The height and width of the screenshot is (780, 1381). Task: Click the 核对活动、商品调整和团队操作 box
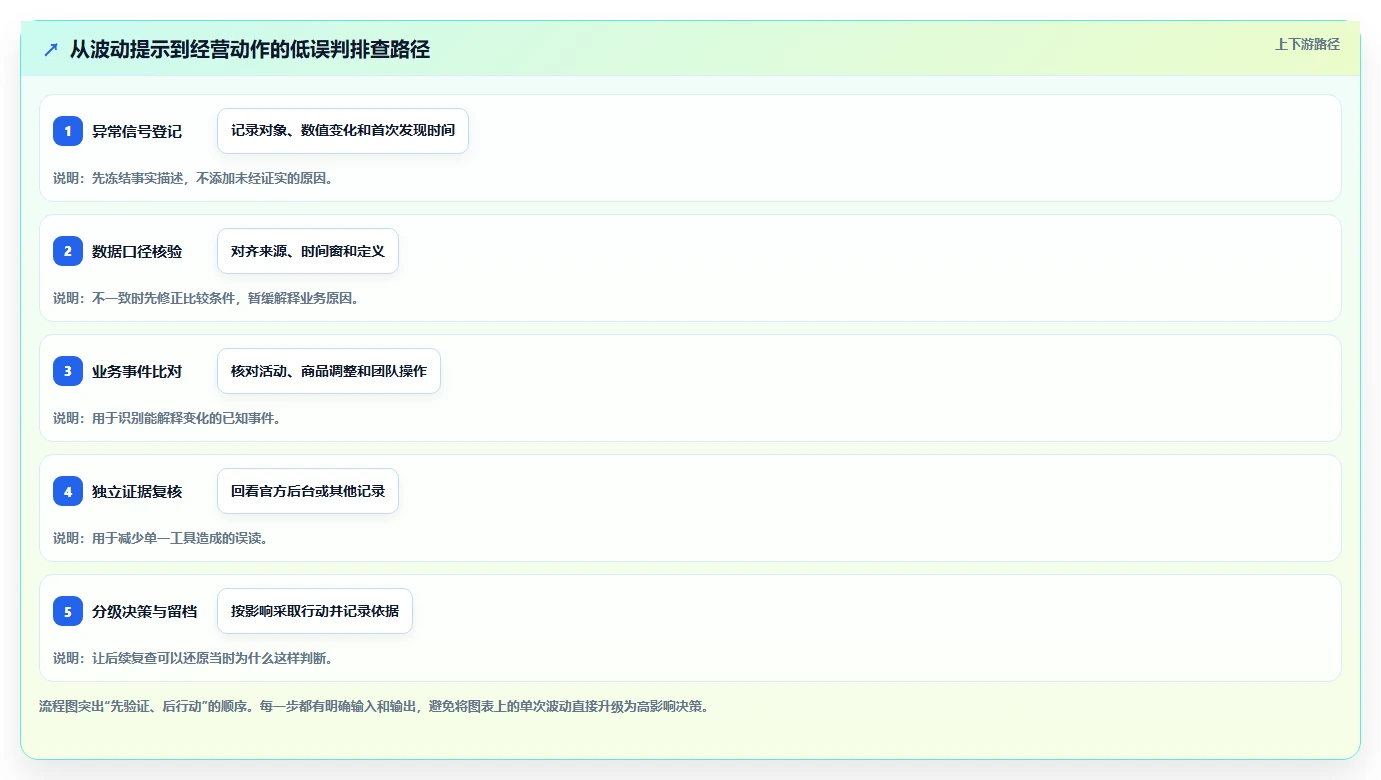tap(329, 371)
